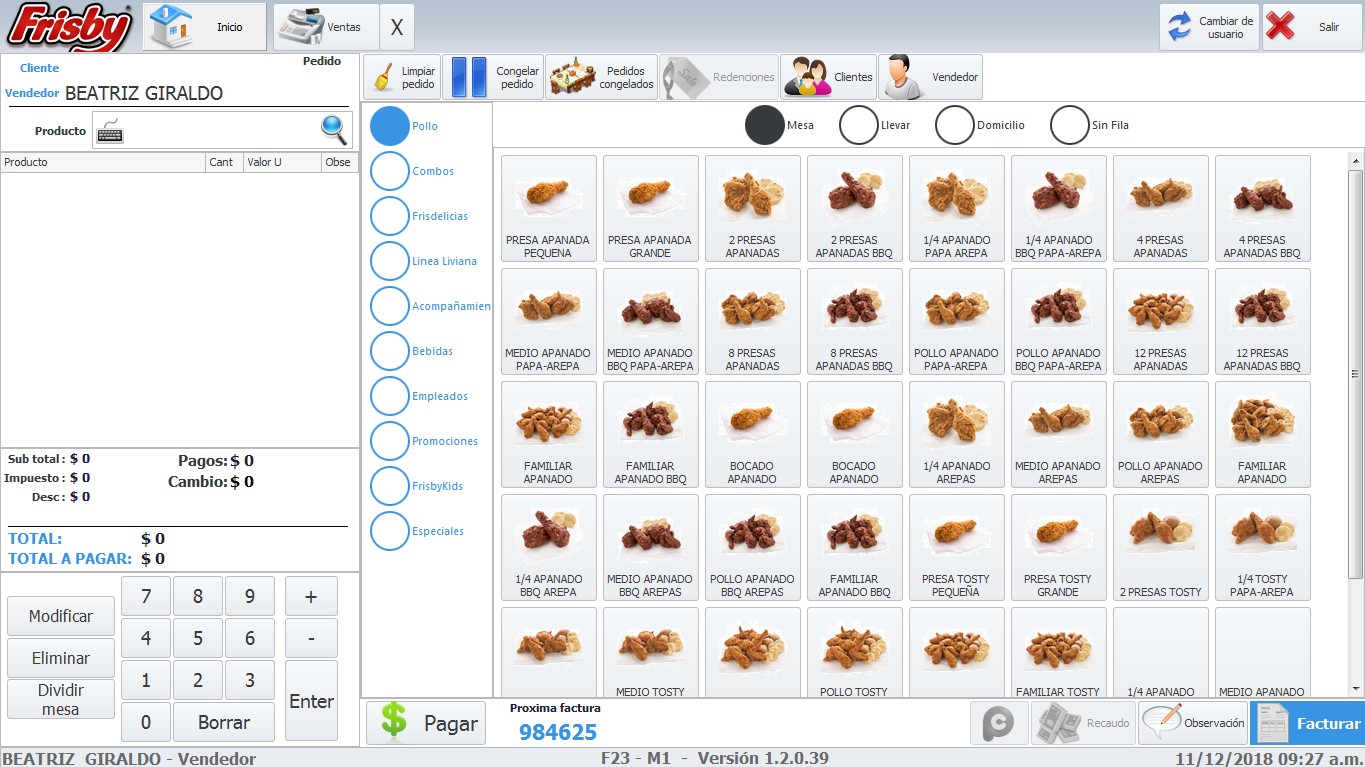
Task: Click the Frisby logo
Action: click(69, 27)
